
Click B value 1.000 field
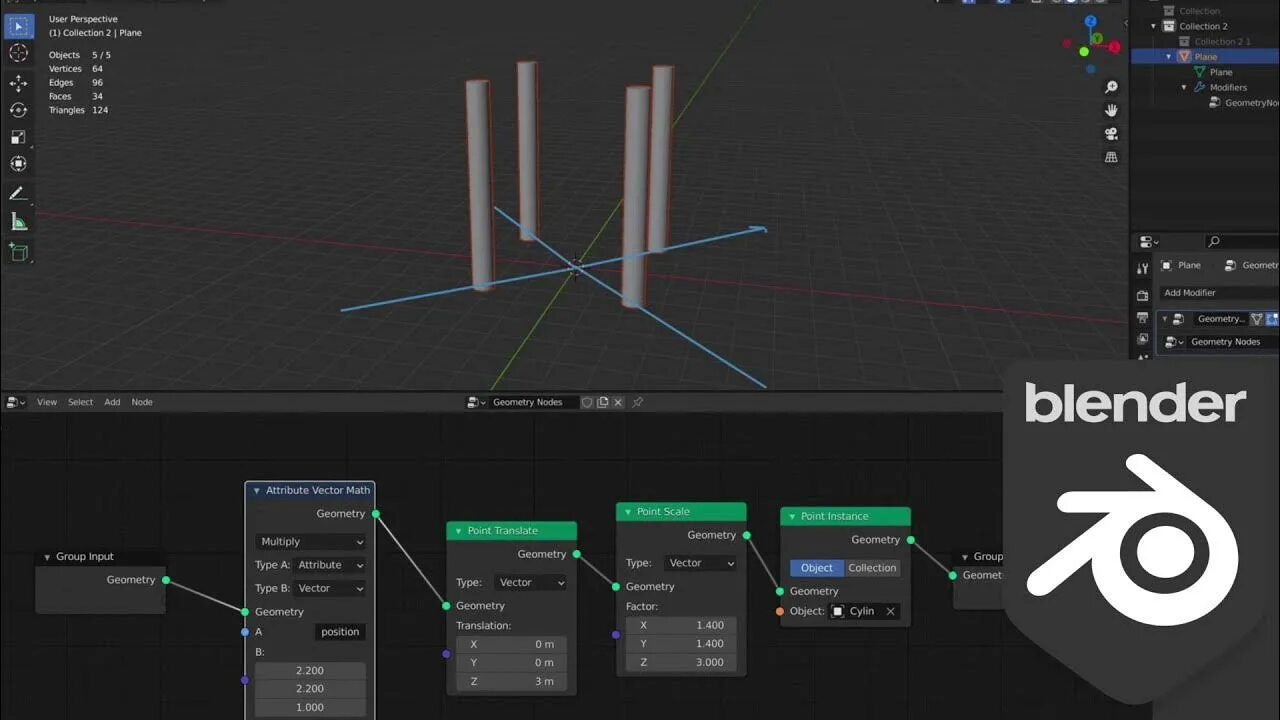point(310,707)
